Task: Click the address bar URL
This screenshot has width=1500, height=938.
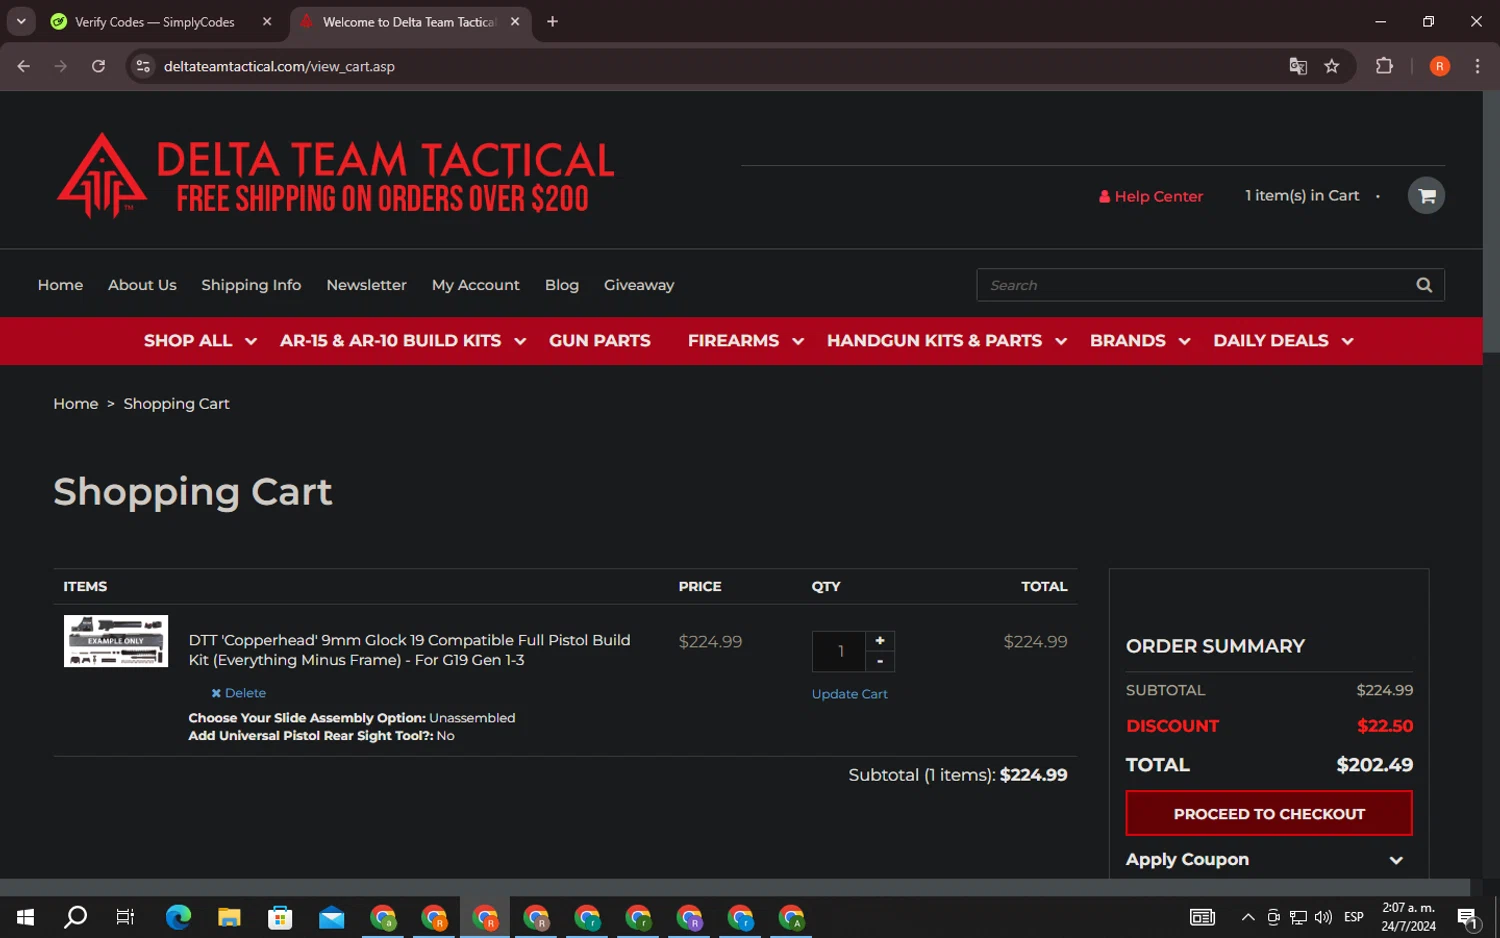Action: [x=279, y=66]
